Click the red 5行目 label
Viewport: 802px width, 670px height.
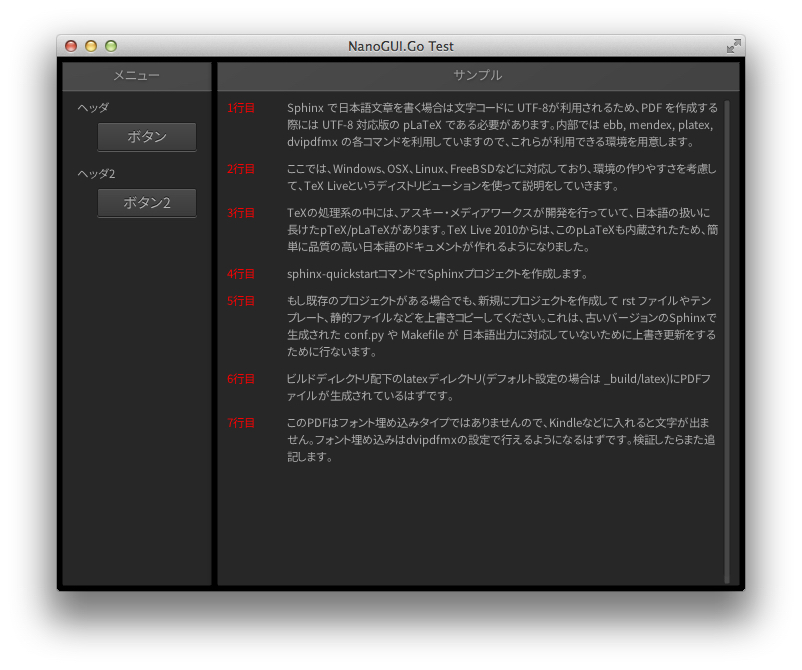pyautogui.click(x=241, y=301)
